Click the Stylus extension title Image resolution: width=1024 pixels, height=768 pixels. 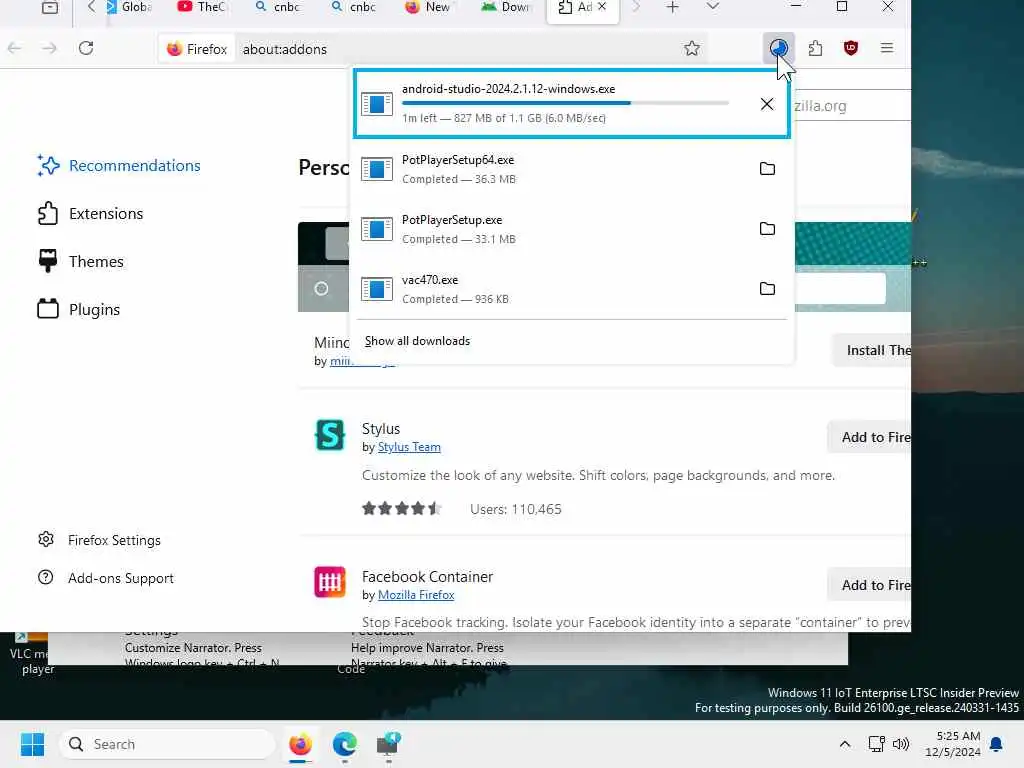(x=381, y=429)
